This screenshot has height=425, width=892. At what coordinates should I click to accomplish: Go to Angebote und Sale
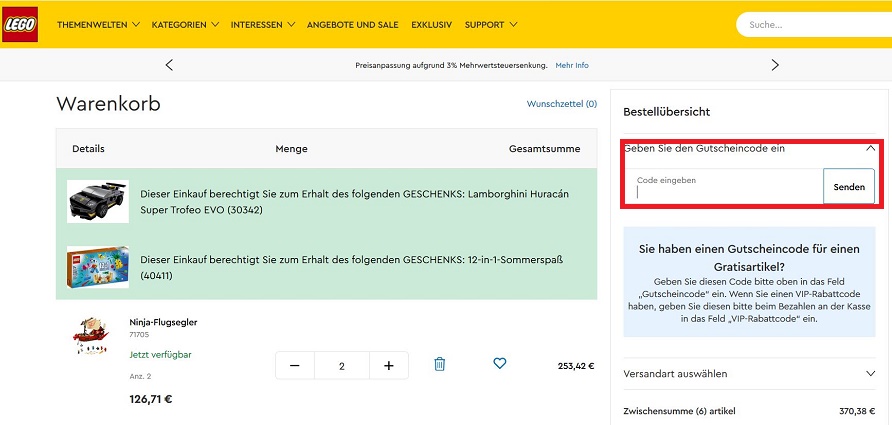tap(353, 25)
